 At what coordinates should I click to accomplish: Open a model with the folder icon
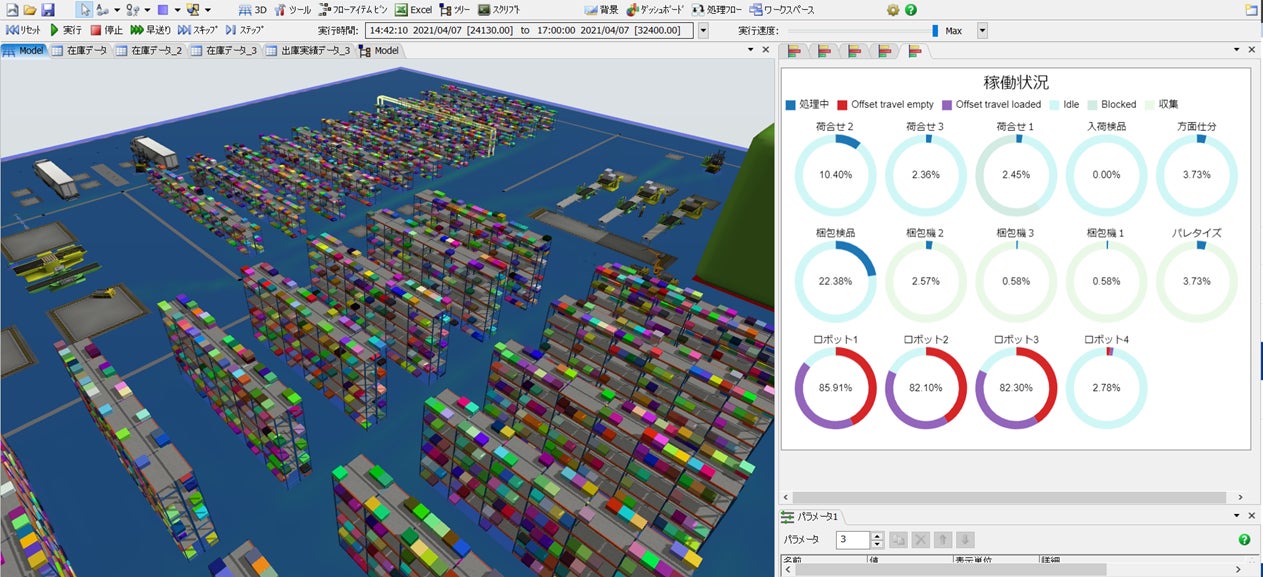tap(29, 10)
